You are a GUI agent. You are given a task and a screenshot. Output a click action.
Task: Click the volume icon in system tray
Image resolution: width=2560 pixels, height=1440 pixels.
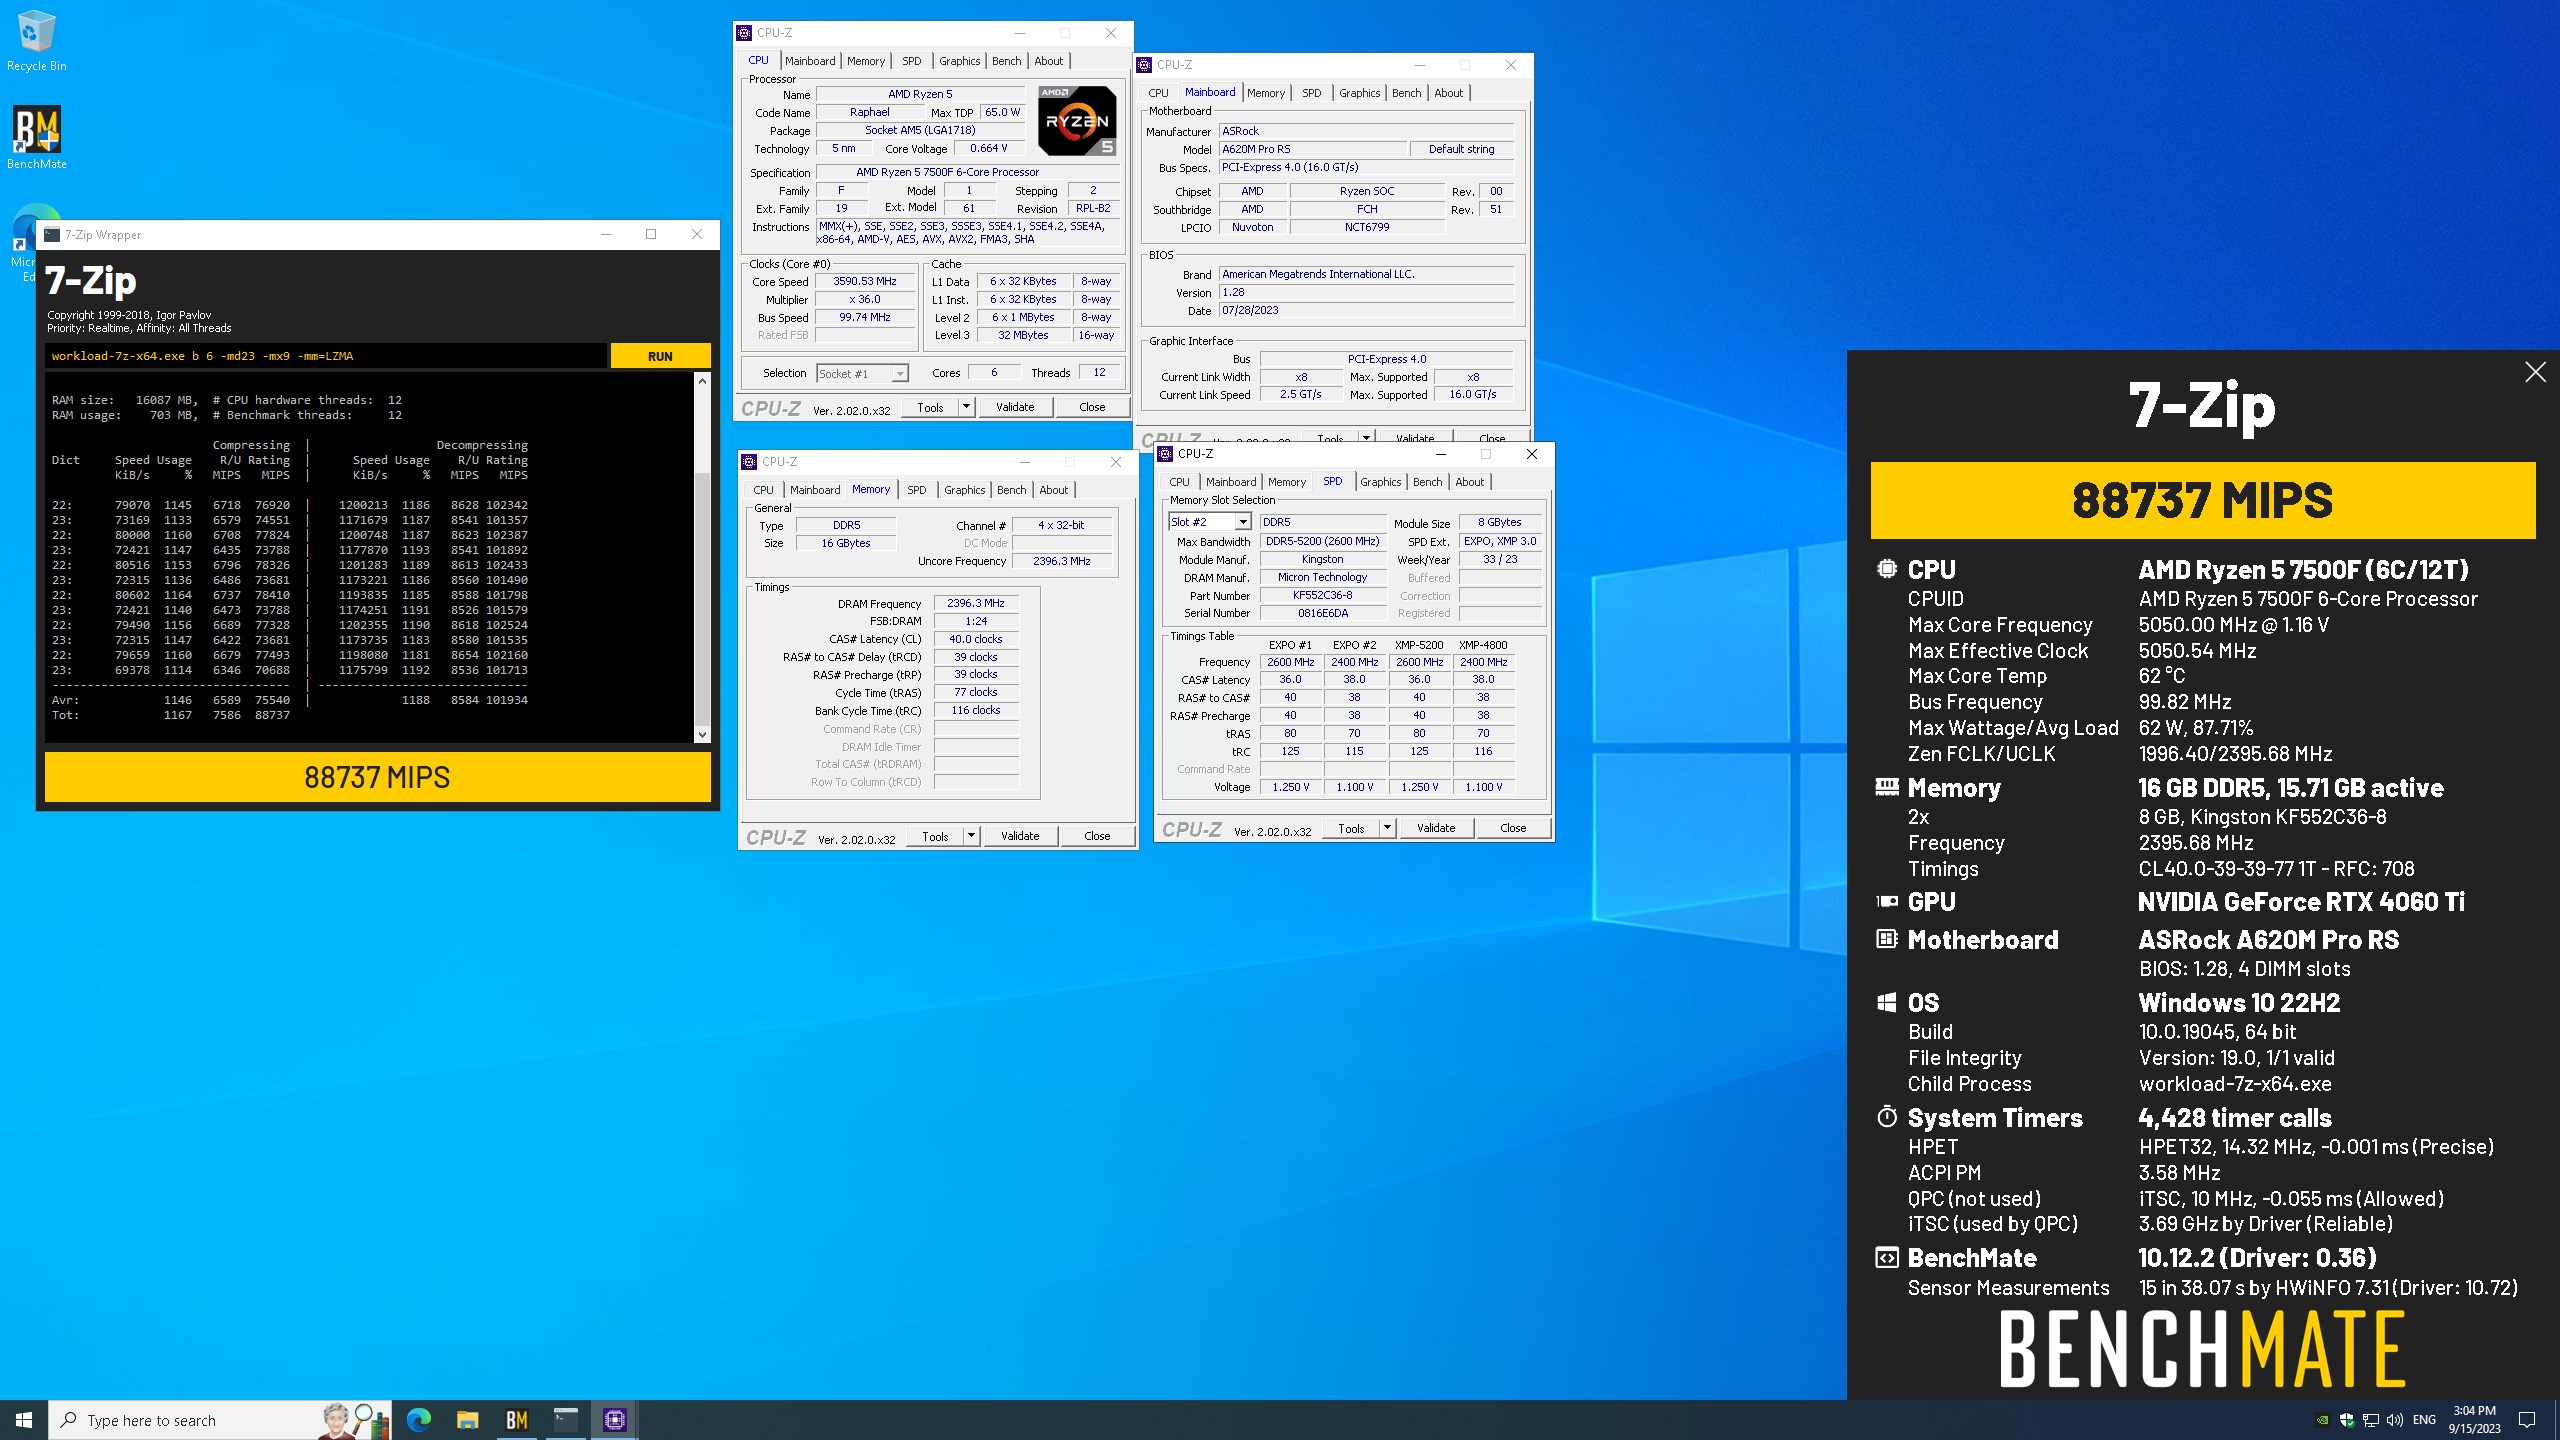point(2394,1420)
